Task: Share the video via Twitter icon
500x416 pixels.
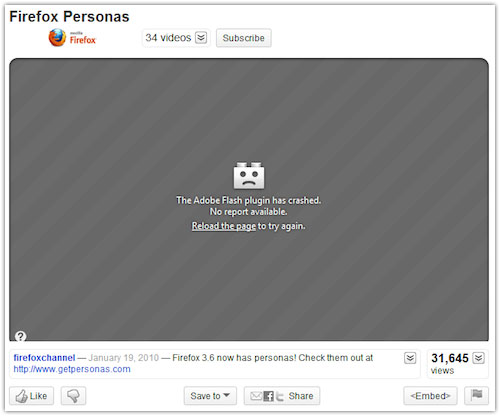Action: (280, 396)
